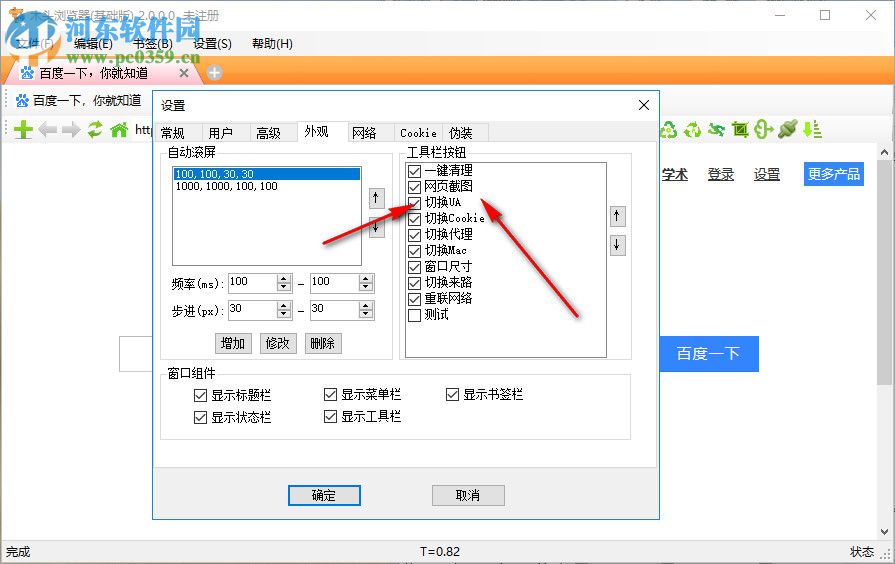Close the 百度一下，你就知道 tab with its X
The height and width of the screenshot is (564, 895).
point(183,73)
